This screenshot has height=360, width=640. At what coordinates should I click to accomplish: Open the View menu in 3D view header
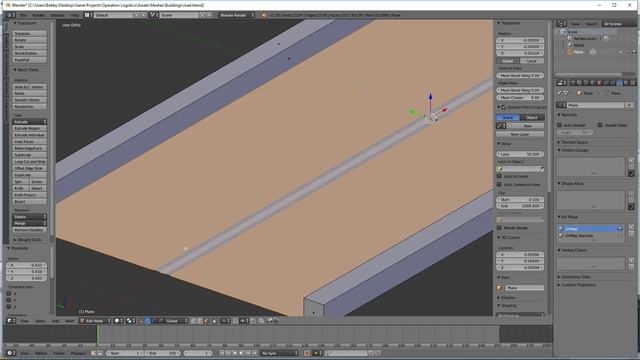coord(24,321)
